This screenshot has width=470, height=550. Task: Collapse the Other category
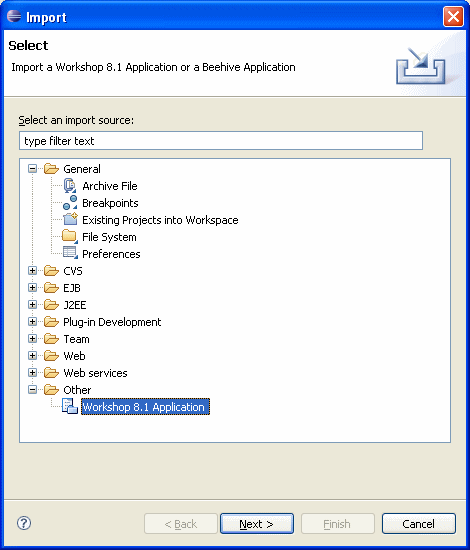click(32, 390)
